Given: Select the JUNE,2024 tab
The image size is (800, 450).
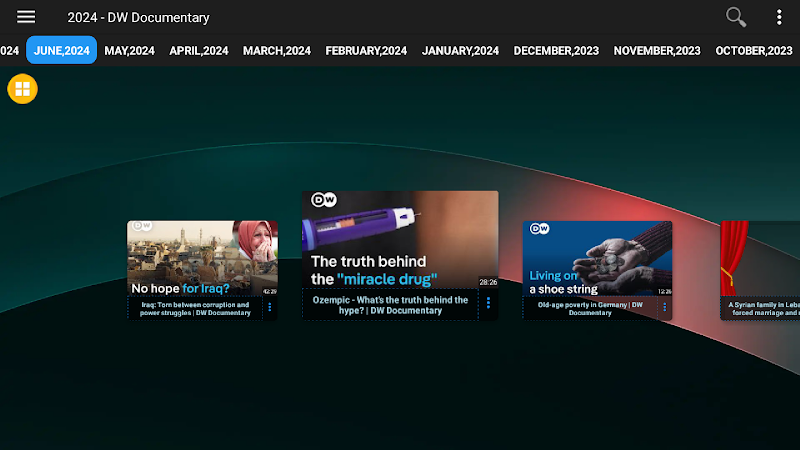Looking at the screenshot, I should 61,51.
